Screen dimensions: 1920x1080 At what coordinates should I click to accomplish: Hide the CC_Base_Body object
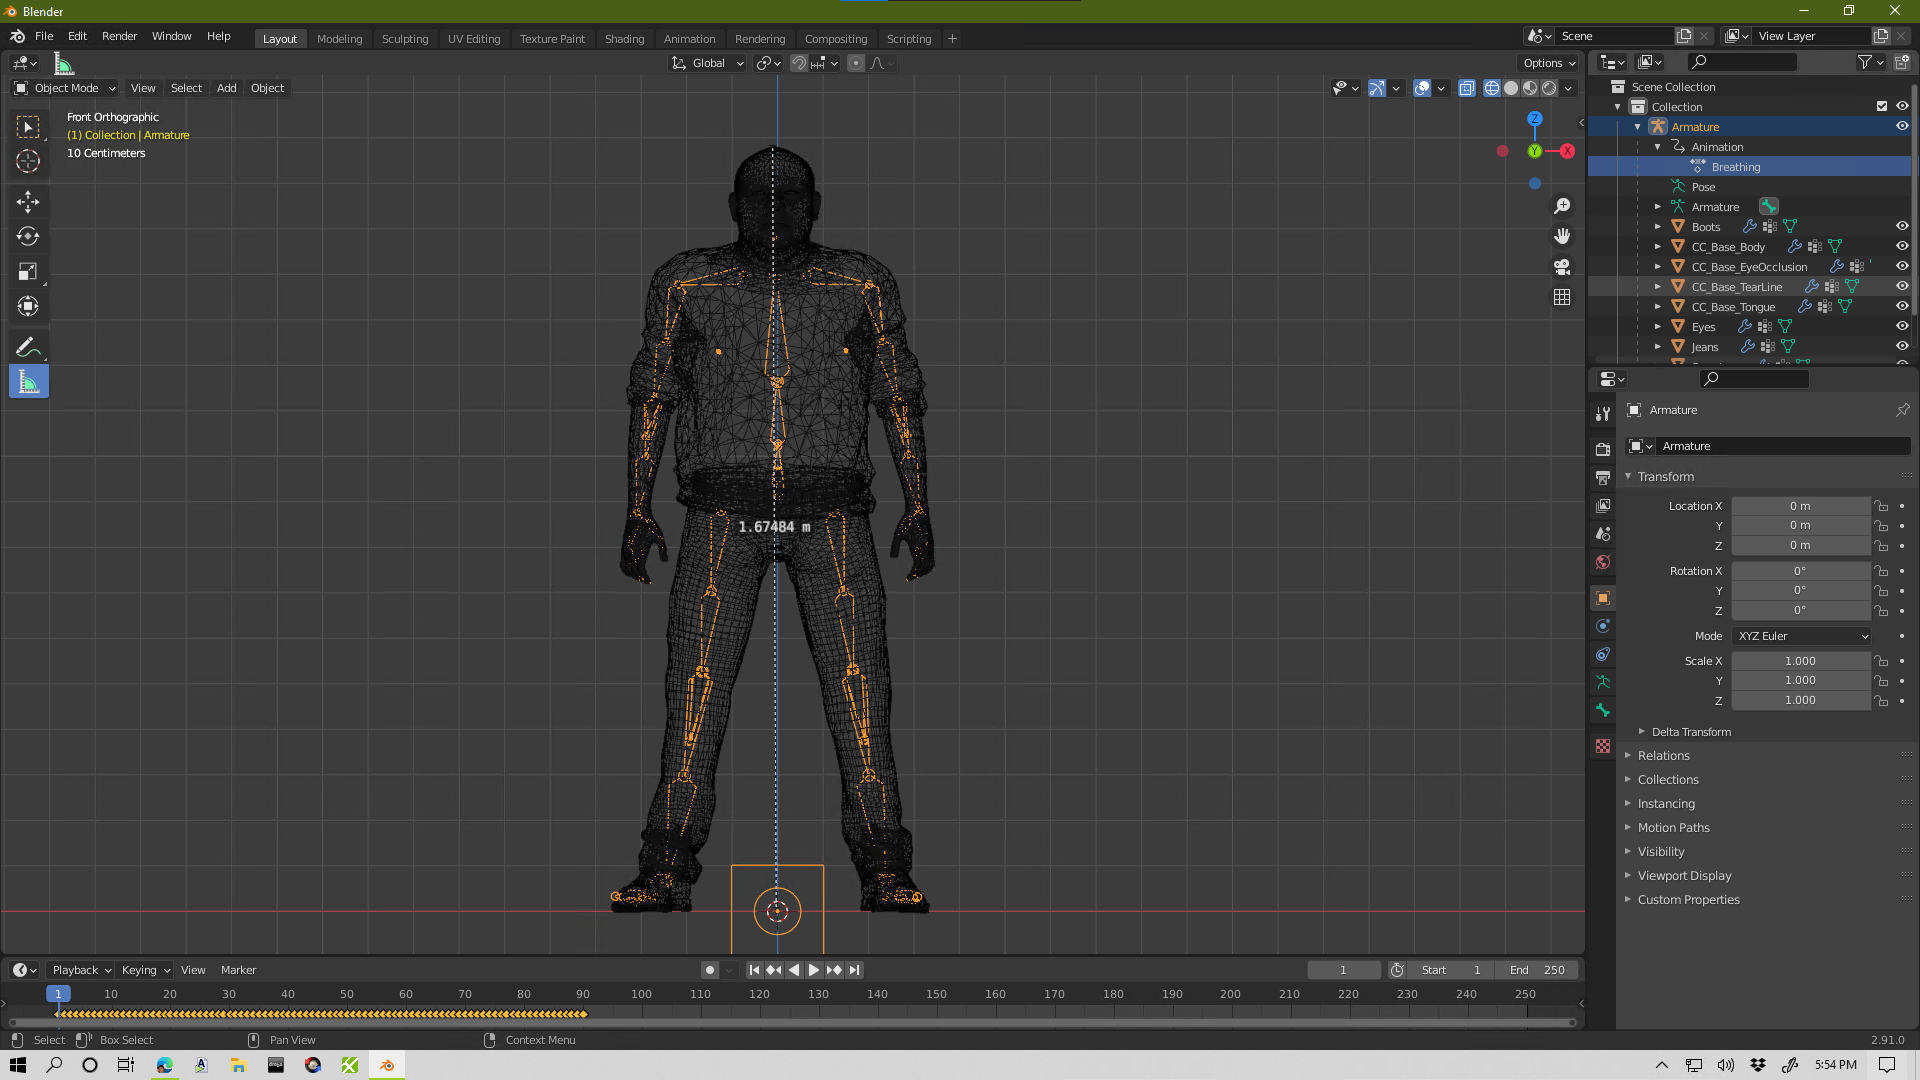[1902, 246]
